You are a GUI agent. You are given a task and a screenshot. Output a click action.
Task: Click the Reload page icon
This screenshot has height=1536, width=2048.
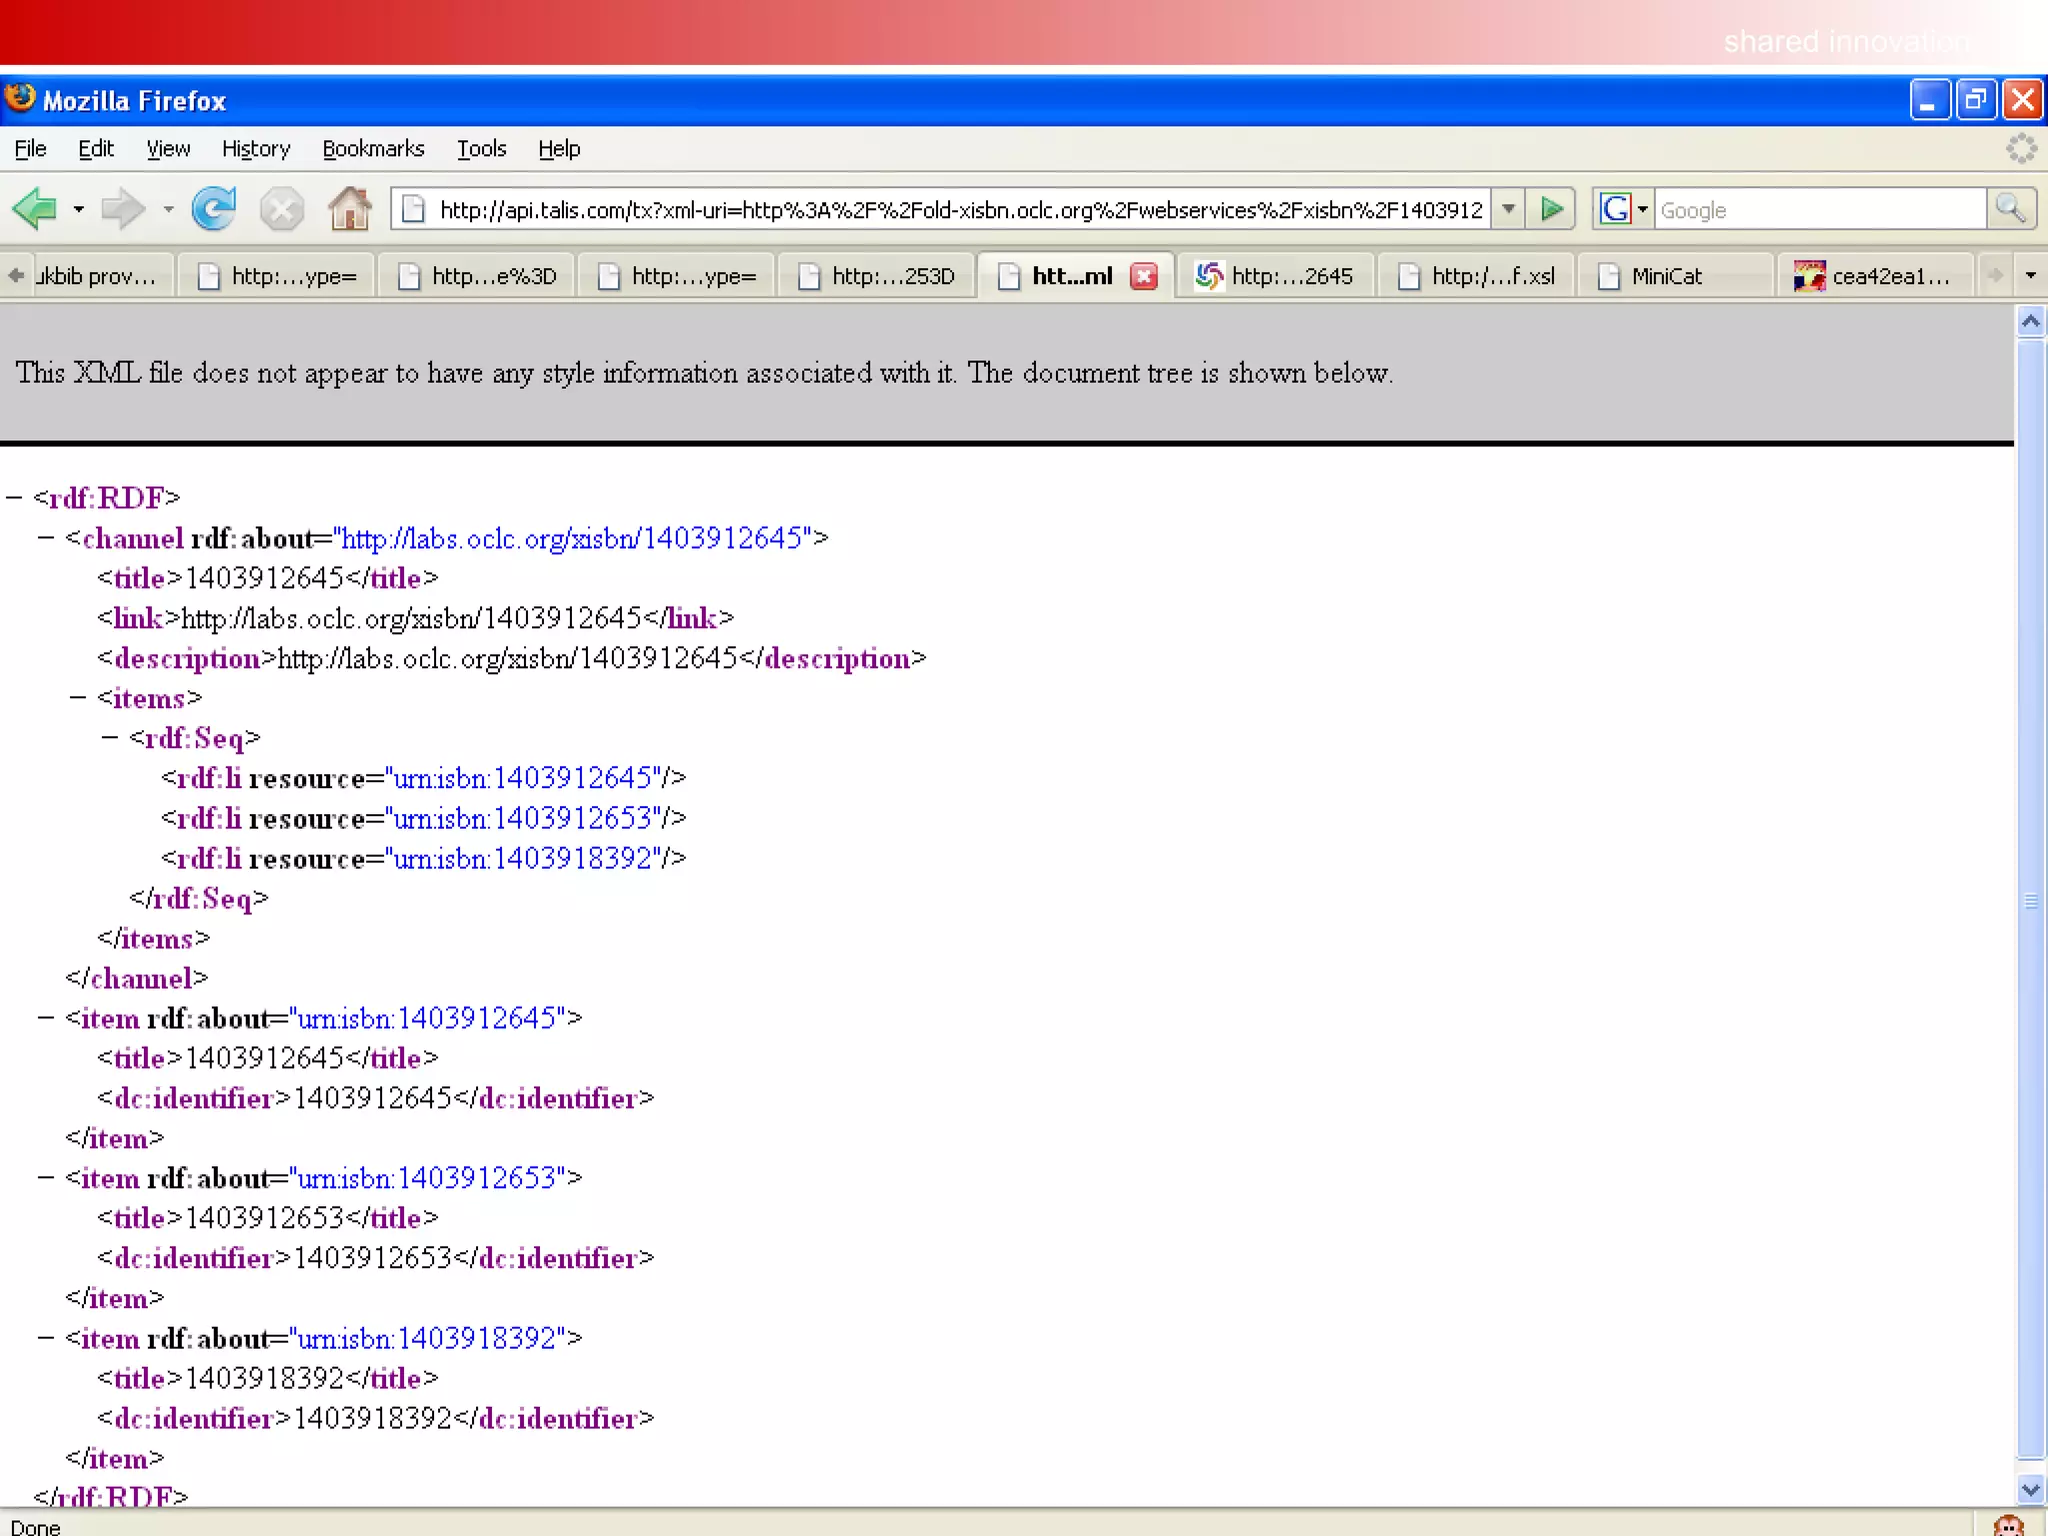click(x=214, y=209)
